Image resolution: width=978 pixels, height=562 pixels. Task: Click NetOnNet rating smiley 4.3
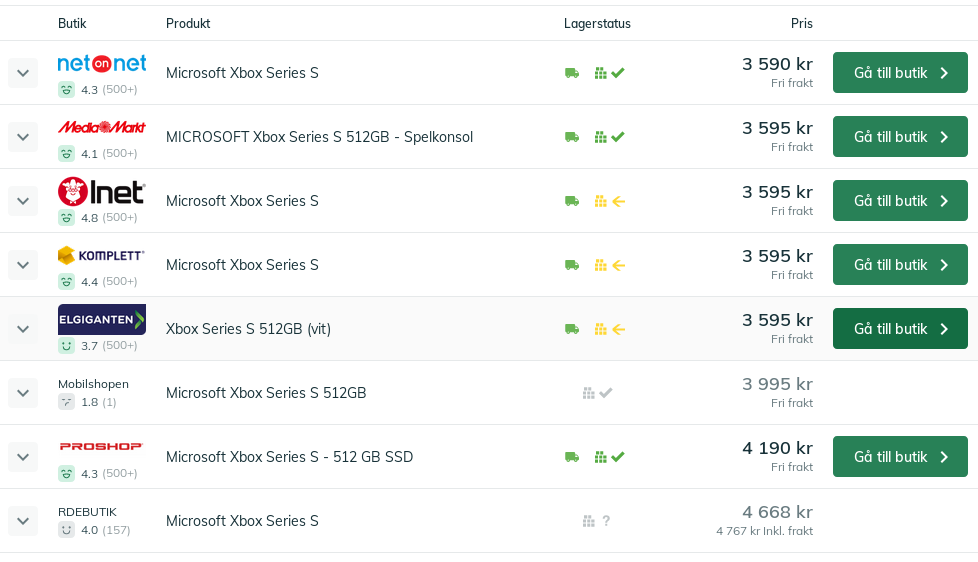[67, 90]
